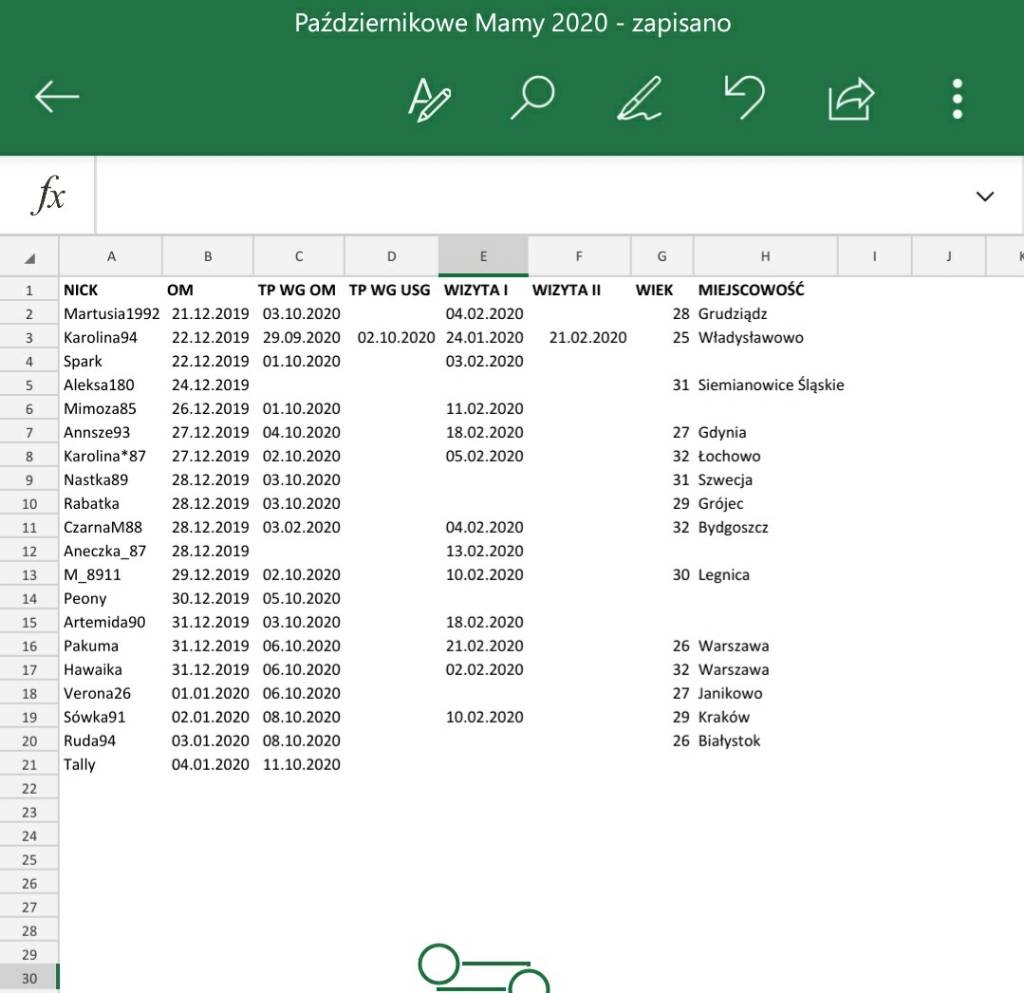
Task: Open the share icon
Action: point(850,99)
